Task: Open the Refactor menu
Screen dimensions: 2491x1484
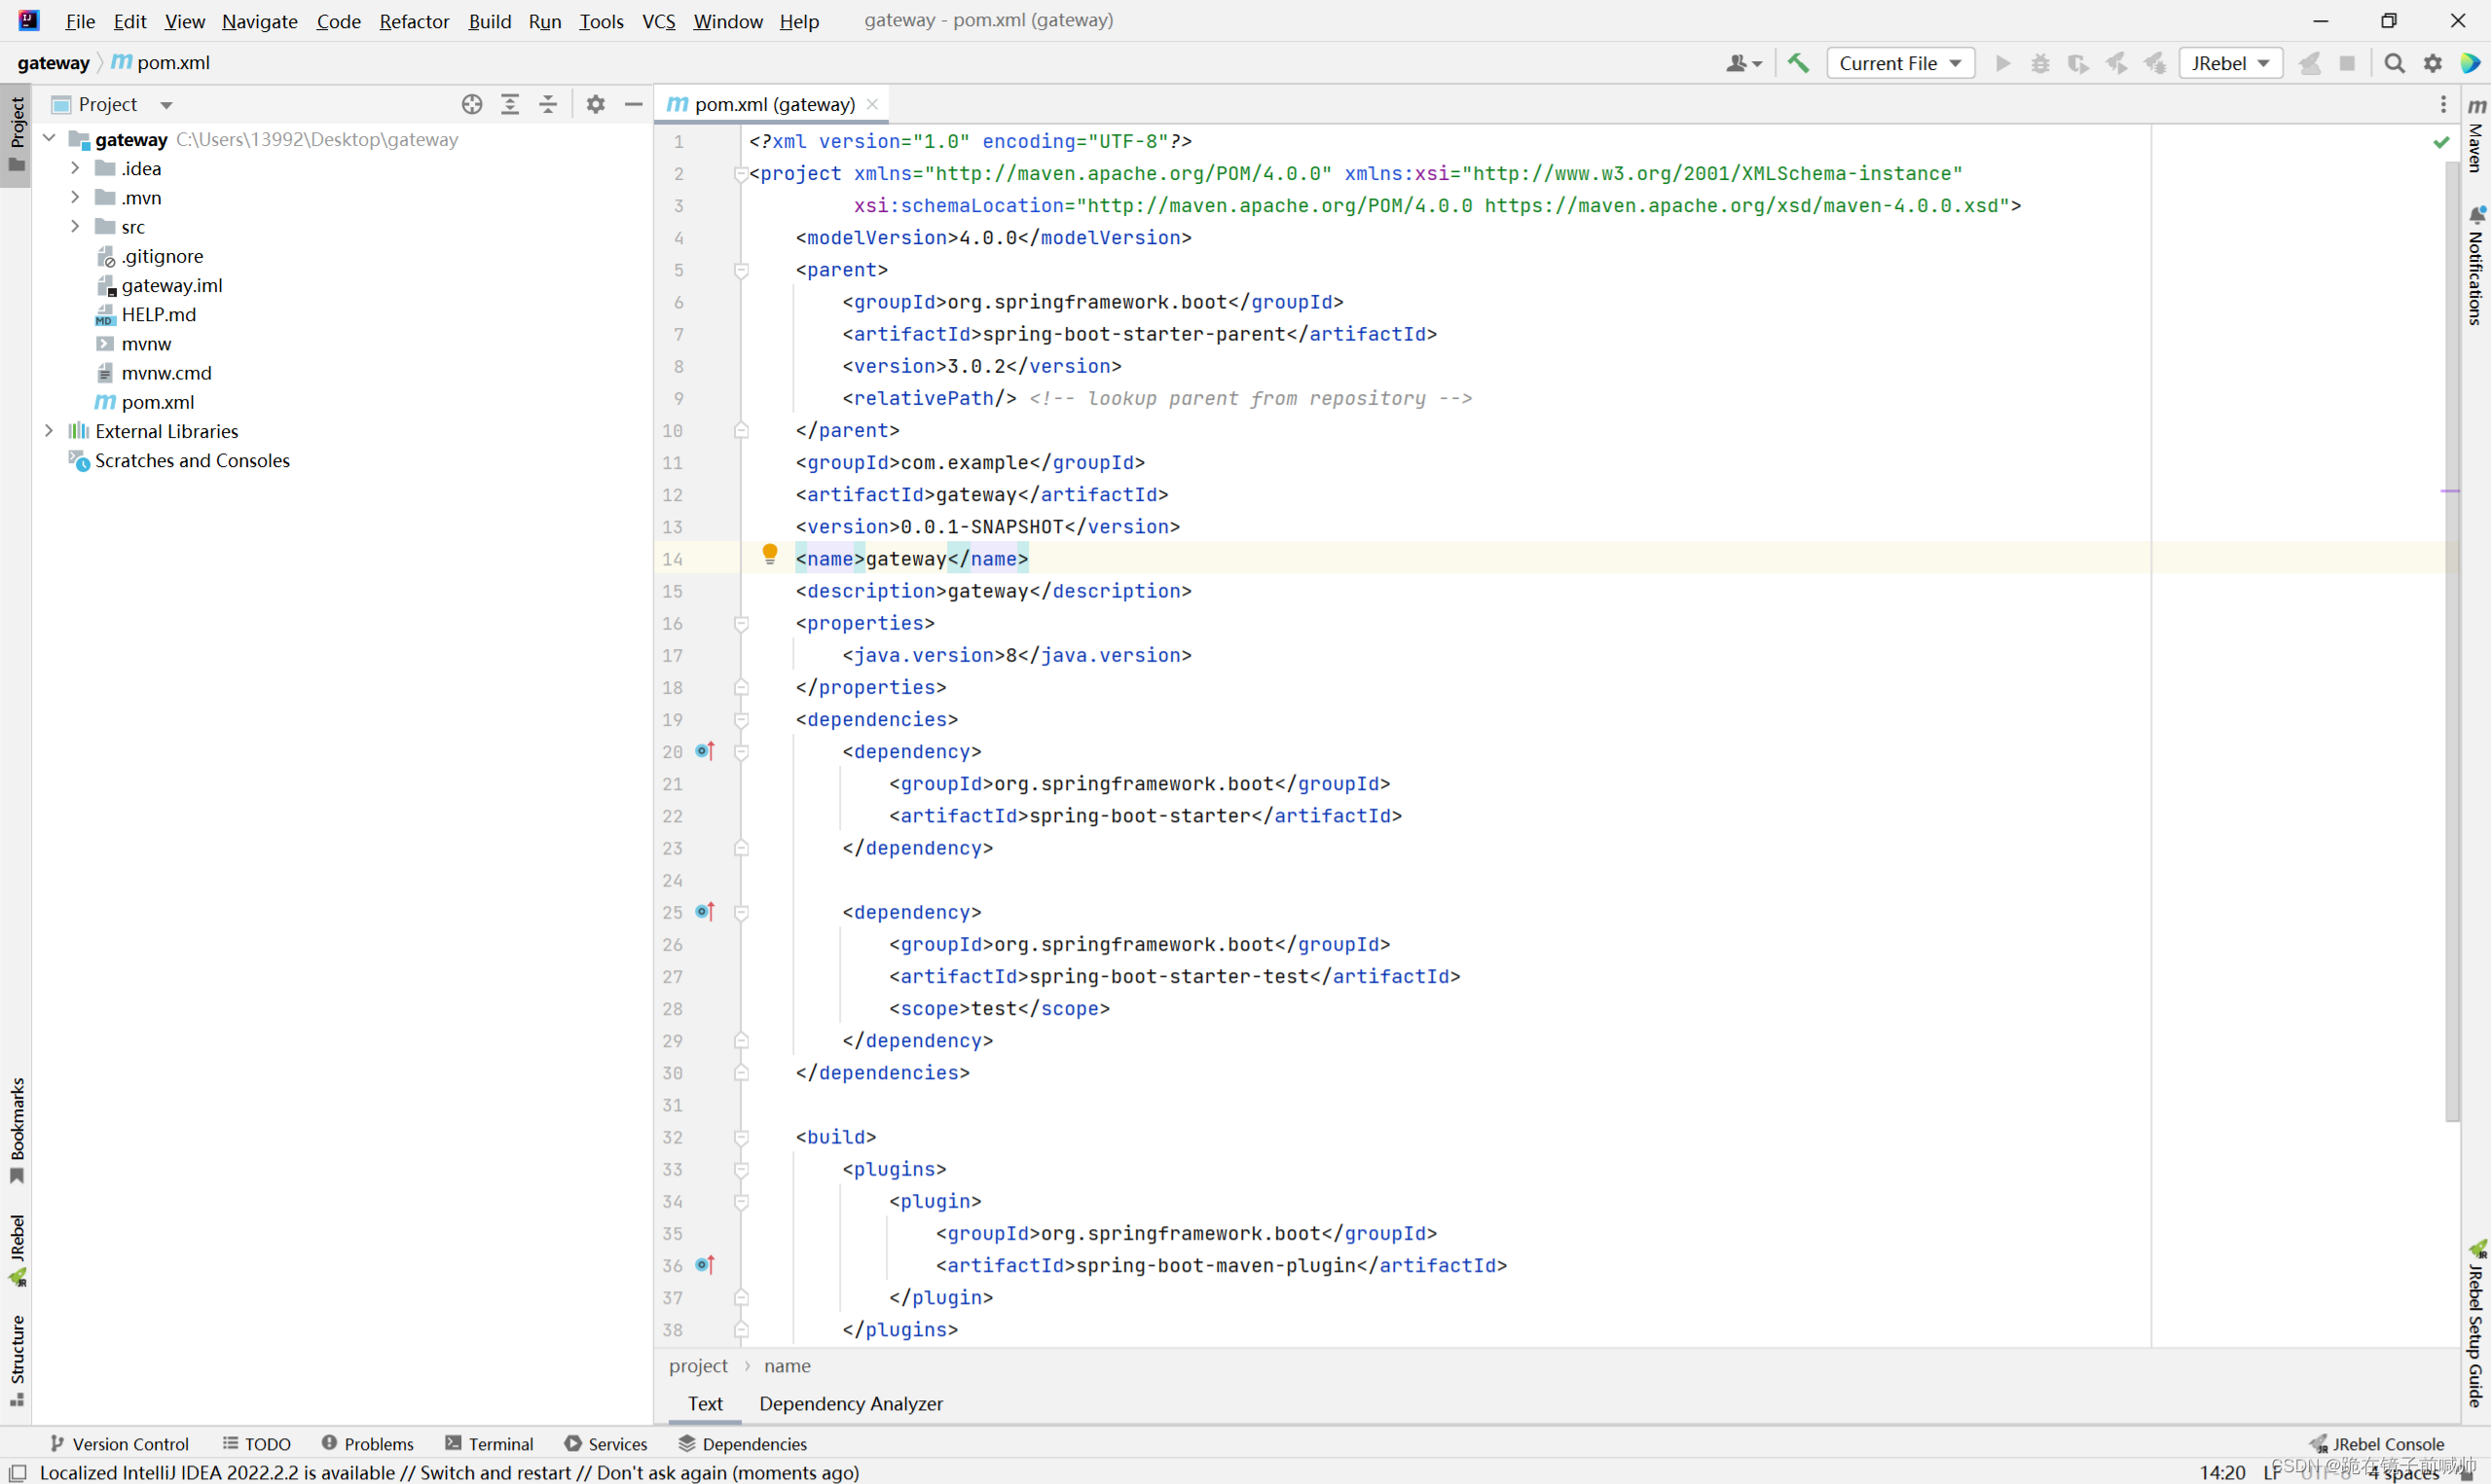Action: (x=414, y=21)
